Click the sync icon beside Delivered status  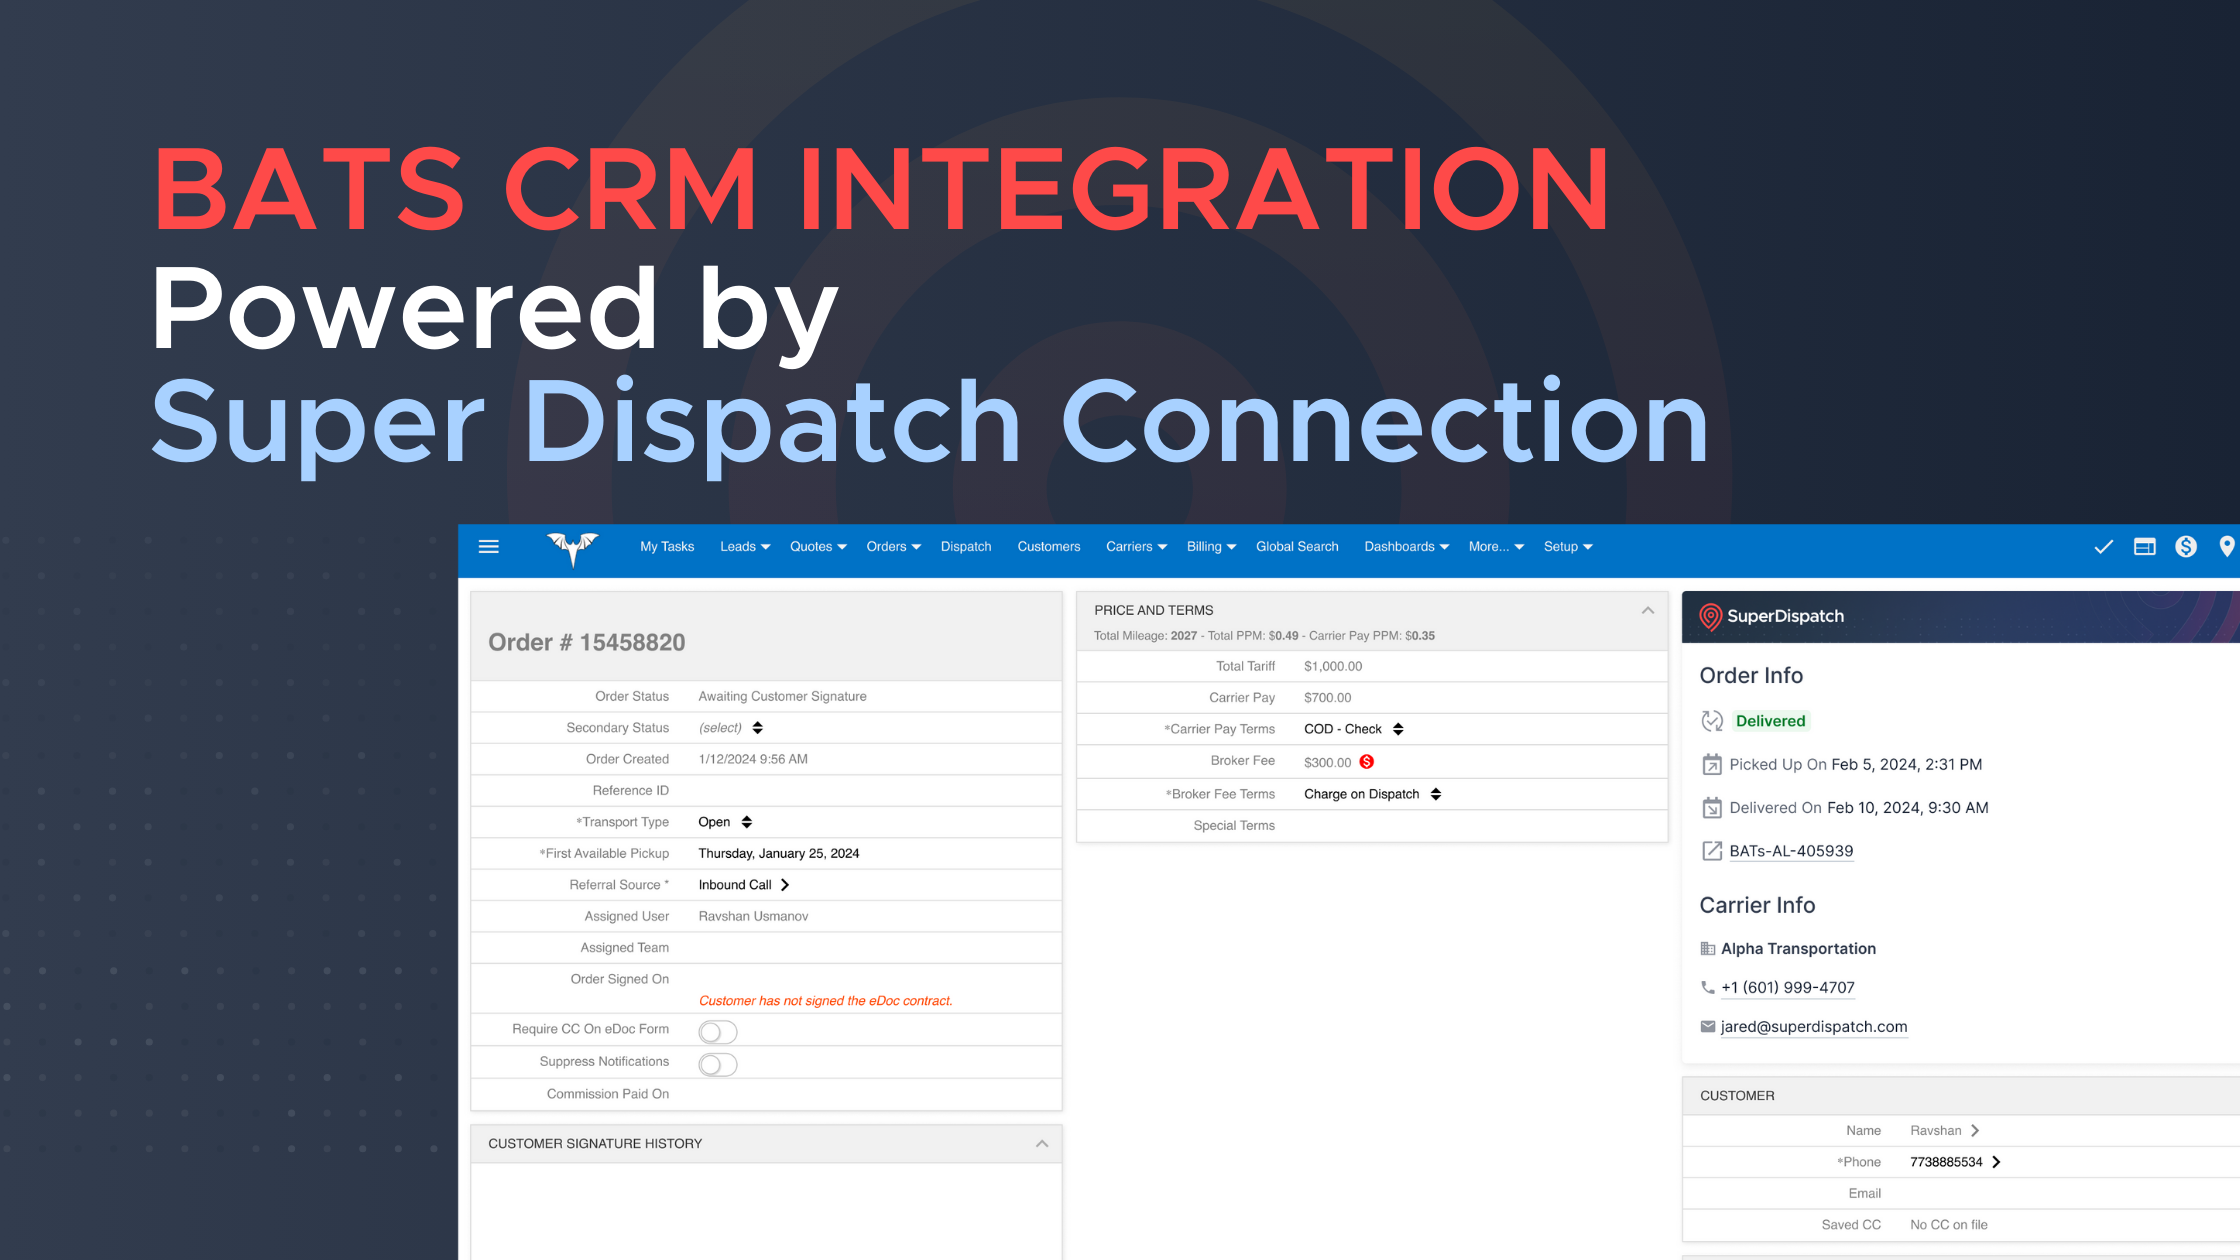[1710, 719]
